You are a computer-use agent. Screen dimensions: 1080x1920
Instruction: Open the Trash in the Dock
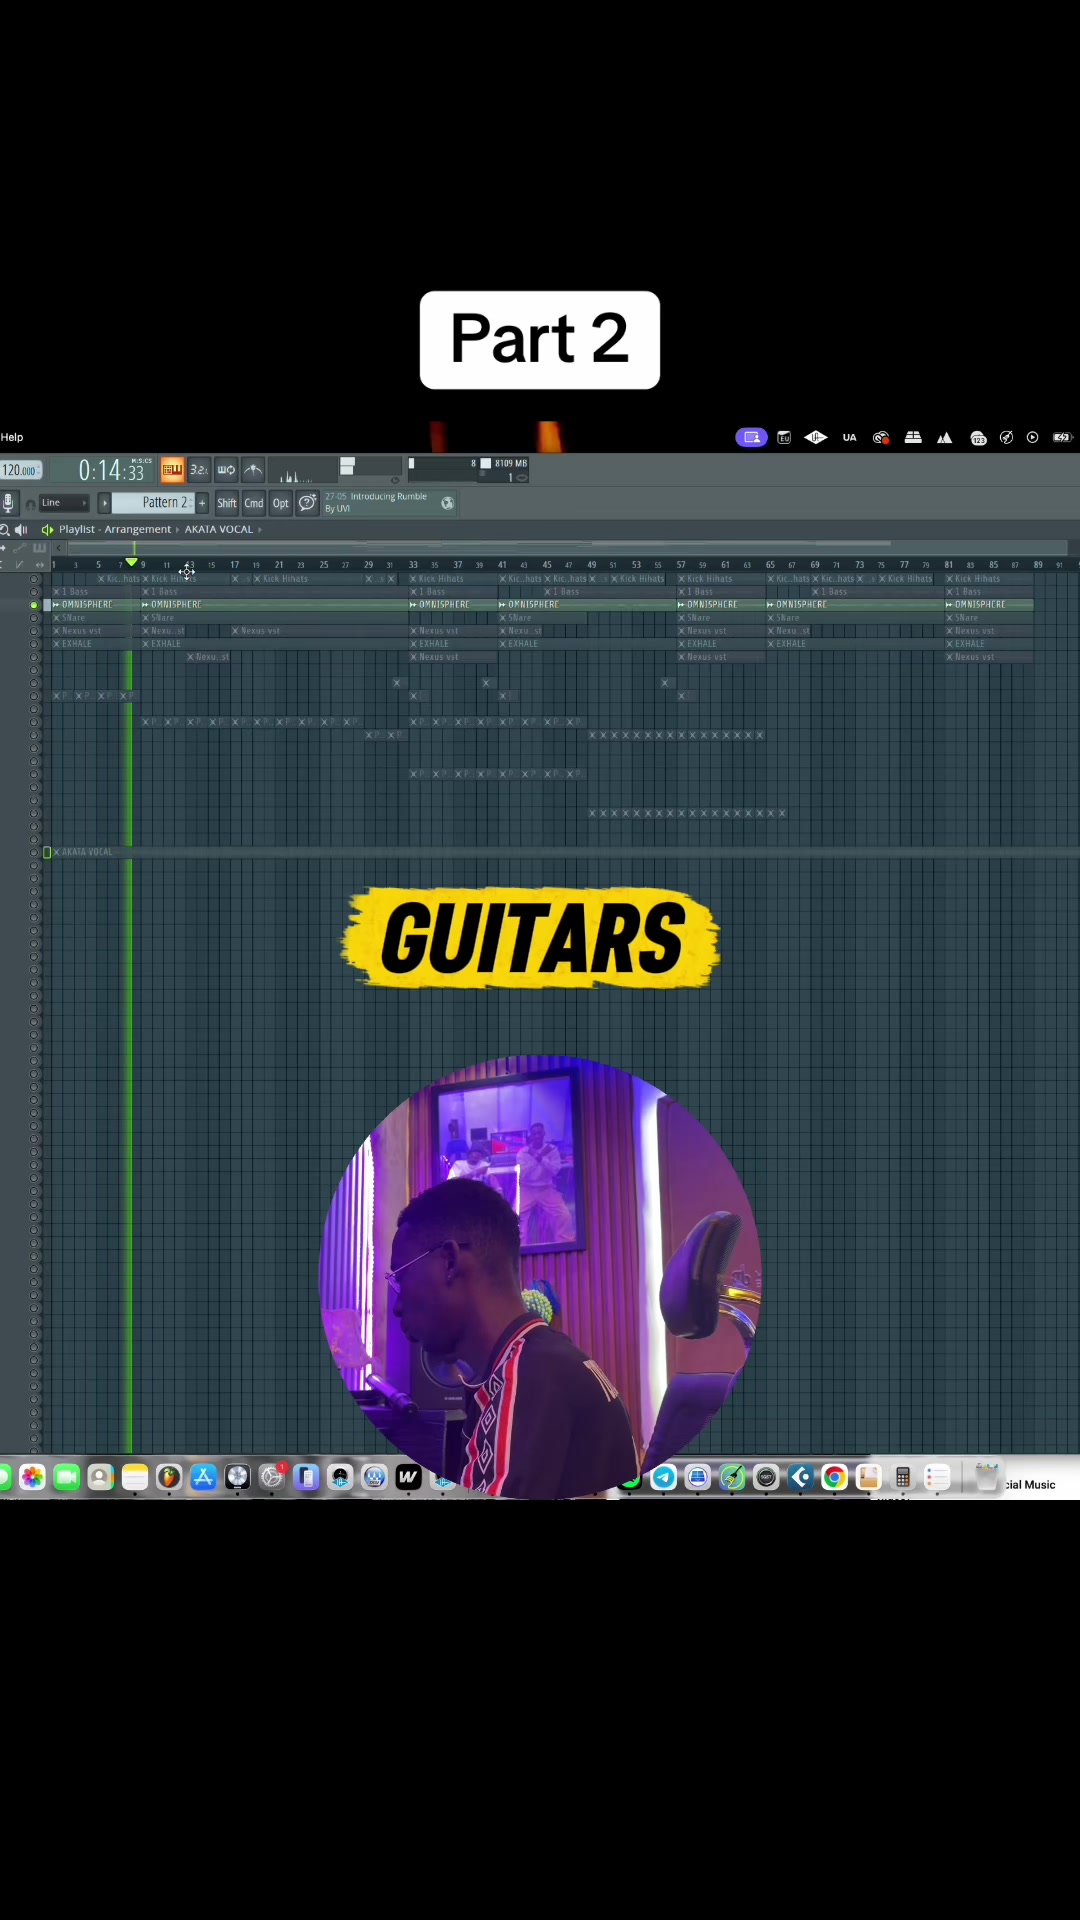tap(987, 1477)
